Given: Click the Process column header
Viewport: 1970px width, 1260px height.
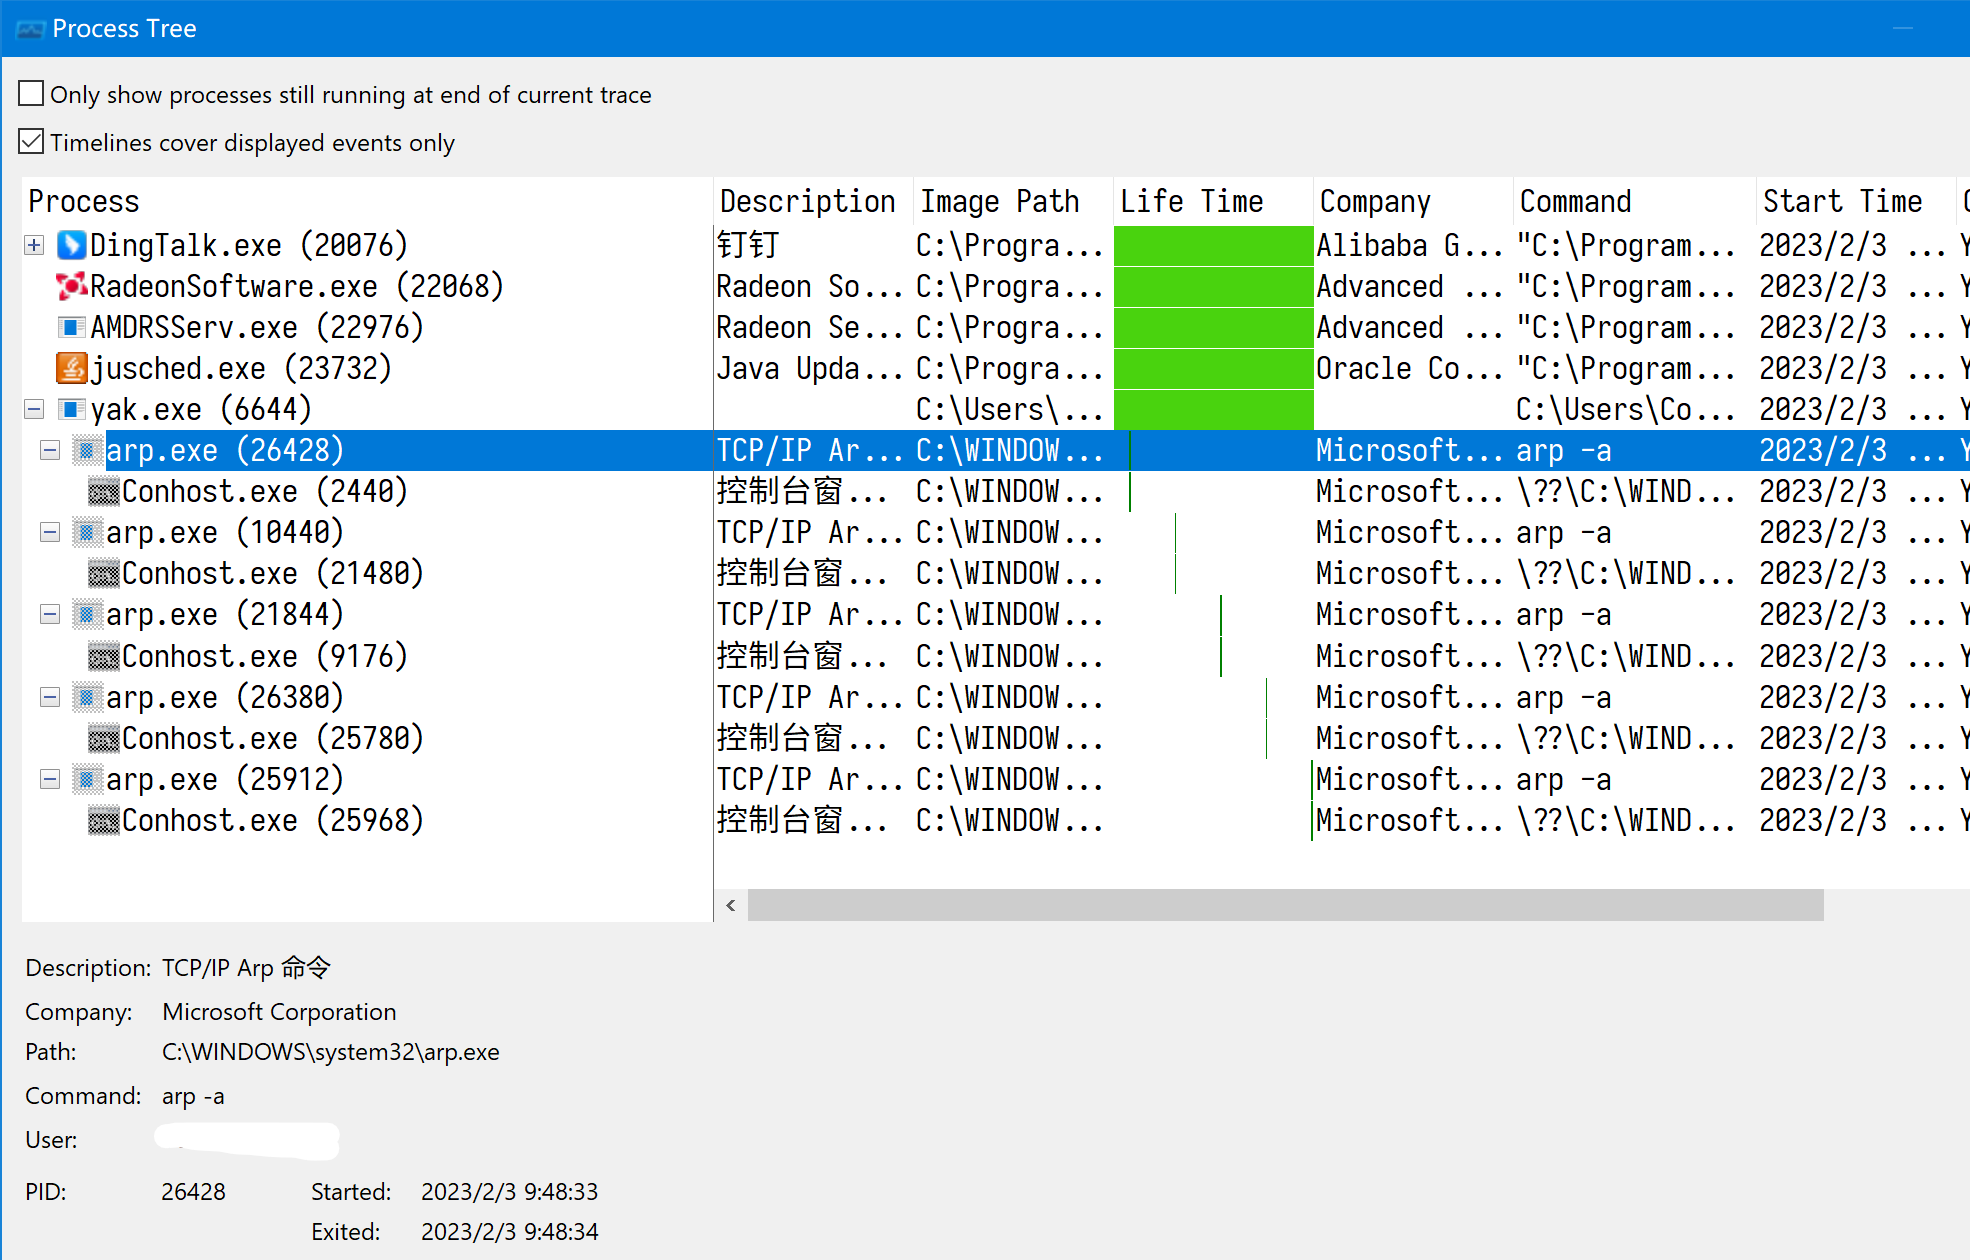Looking at the screenshot, I should click(x=83, y=201).
